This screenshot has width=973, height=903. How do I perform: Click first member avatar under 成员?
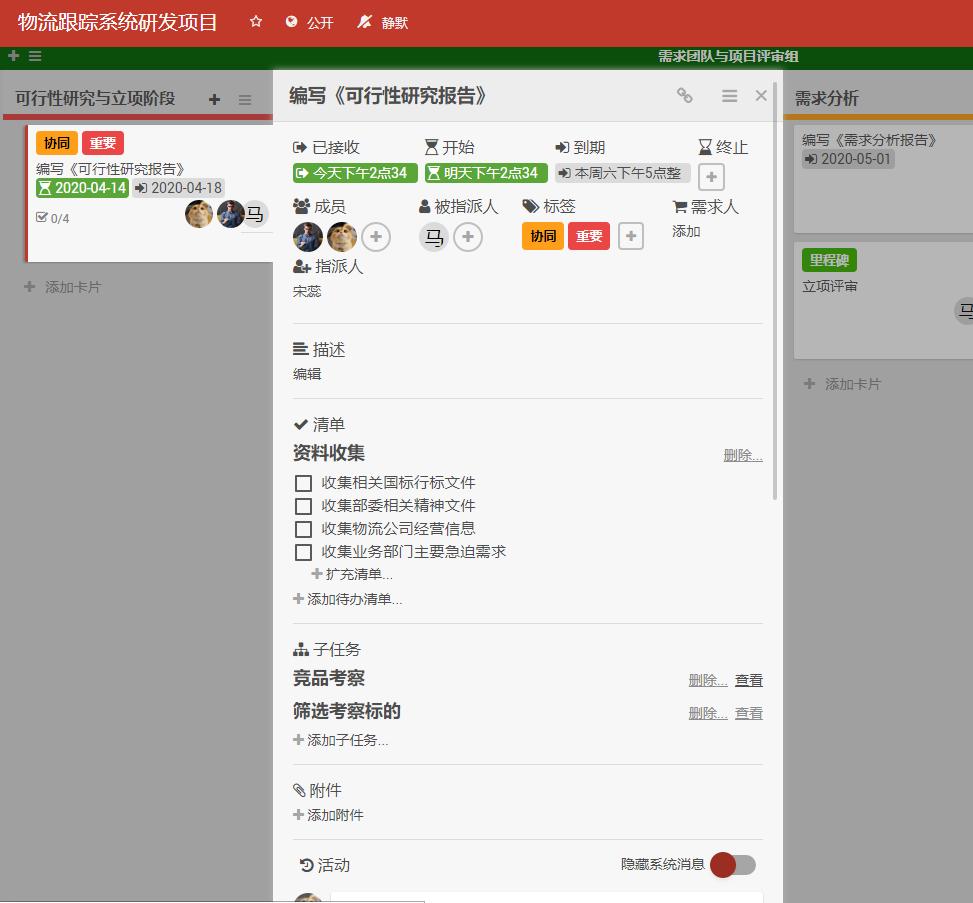click(x=308, y=236)
